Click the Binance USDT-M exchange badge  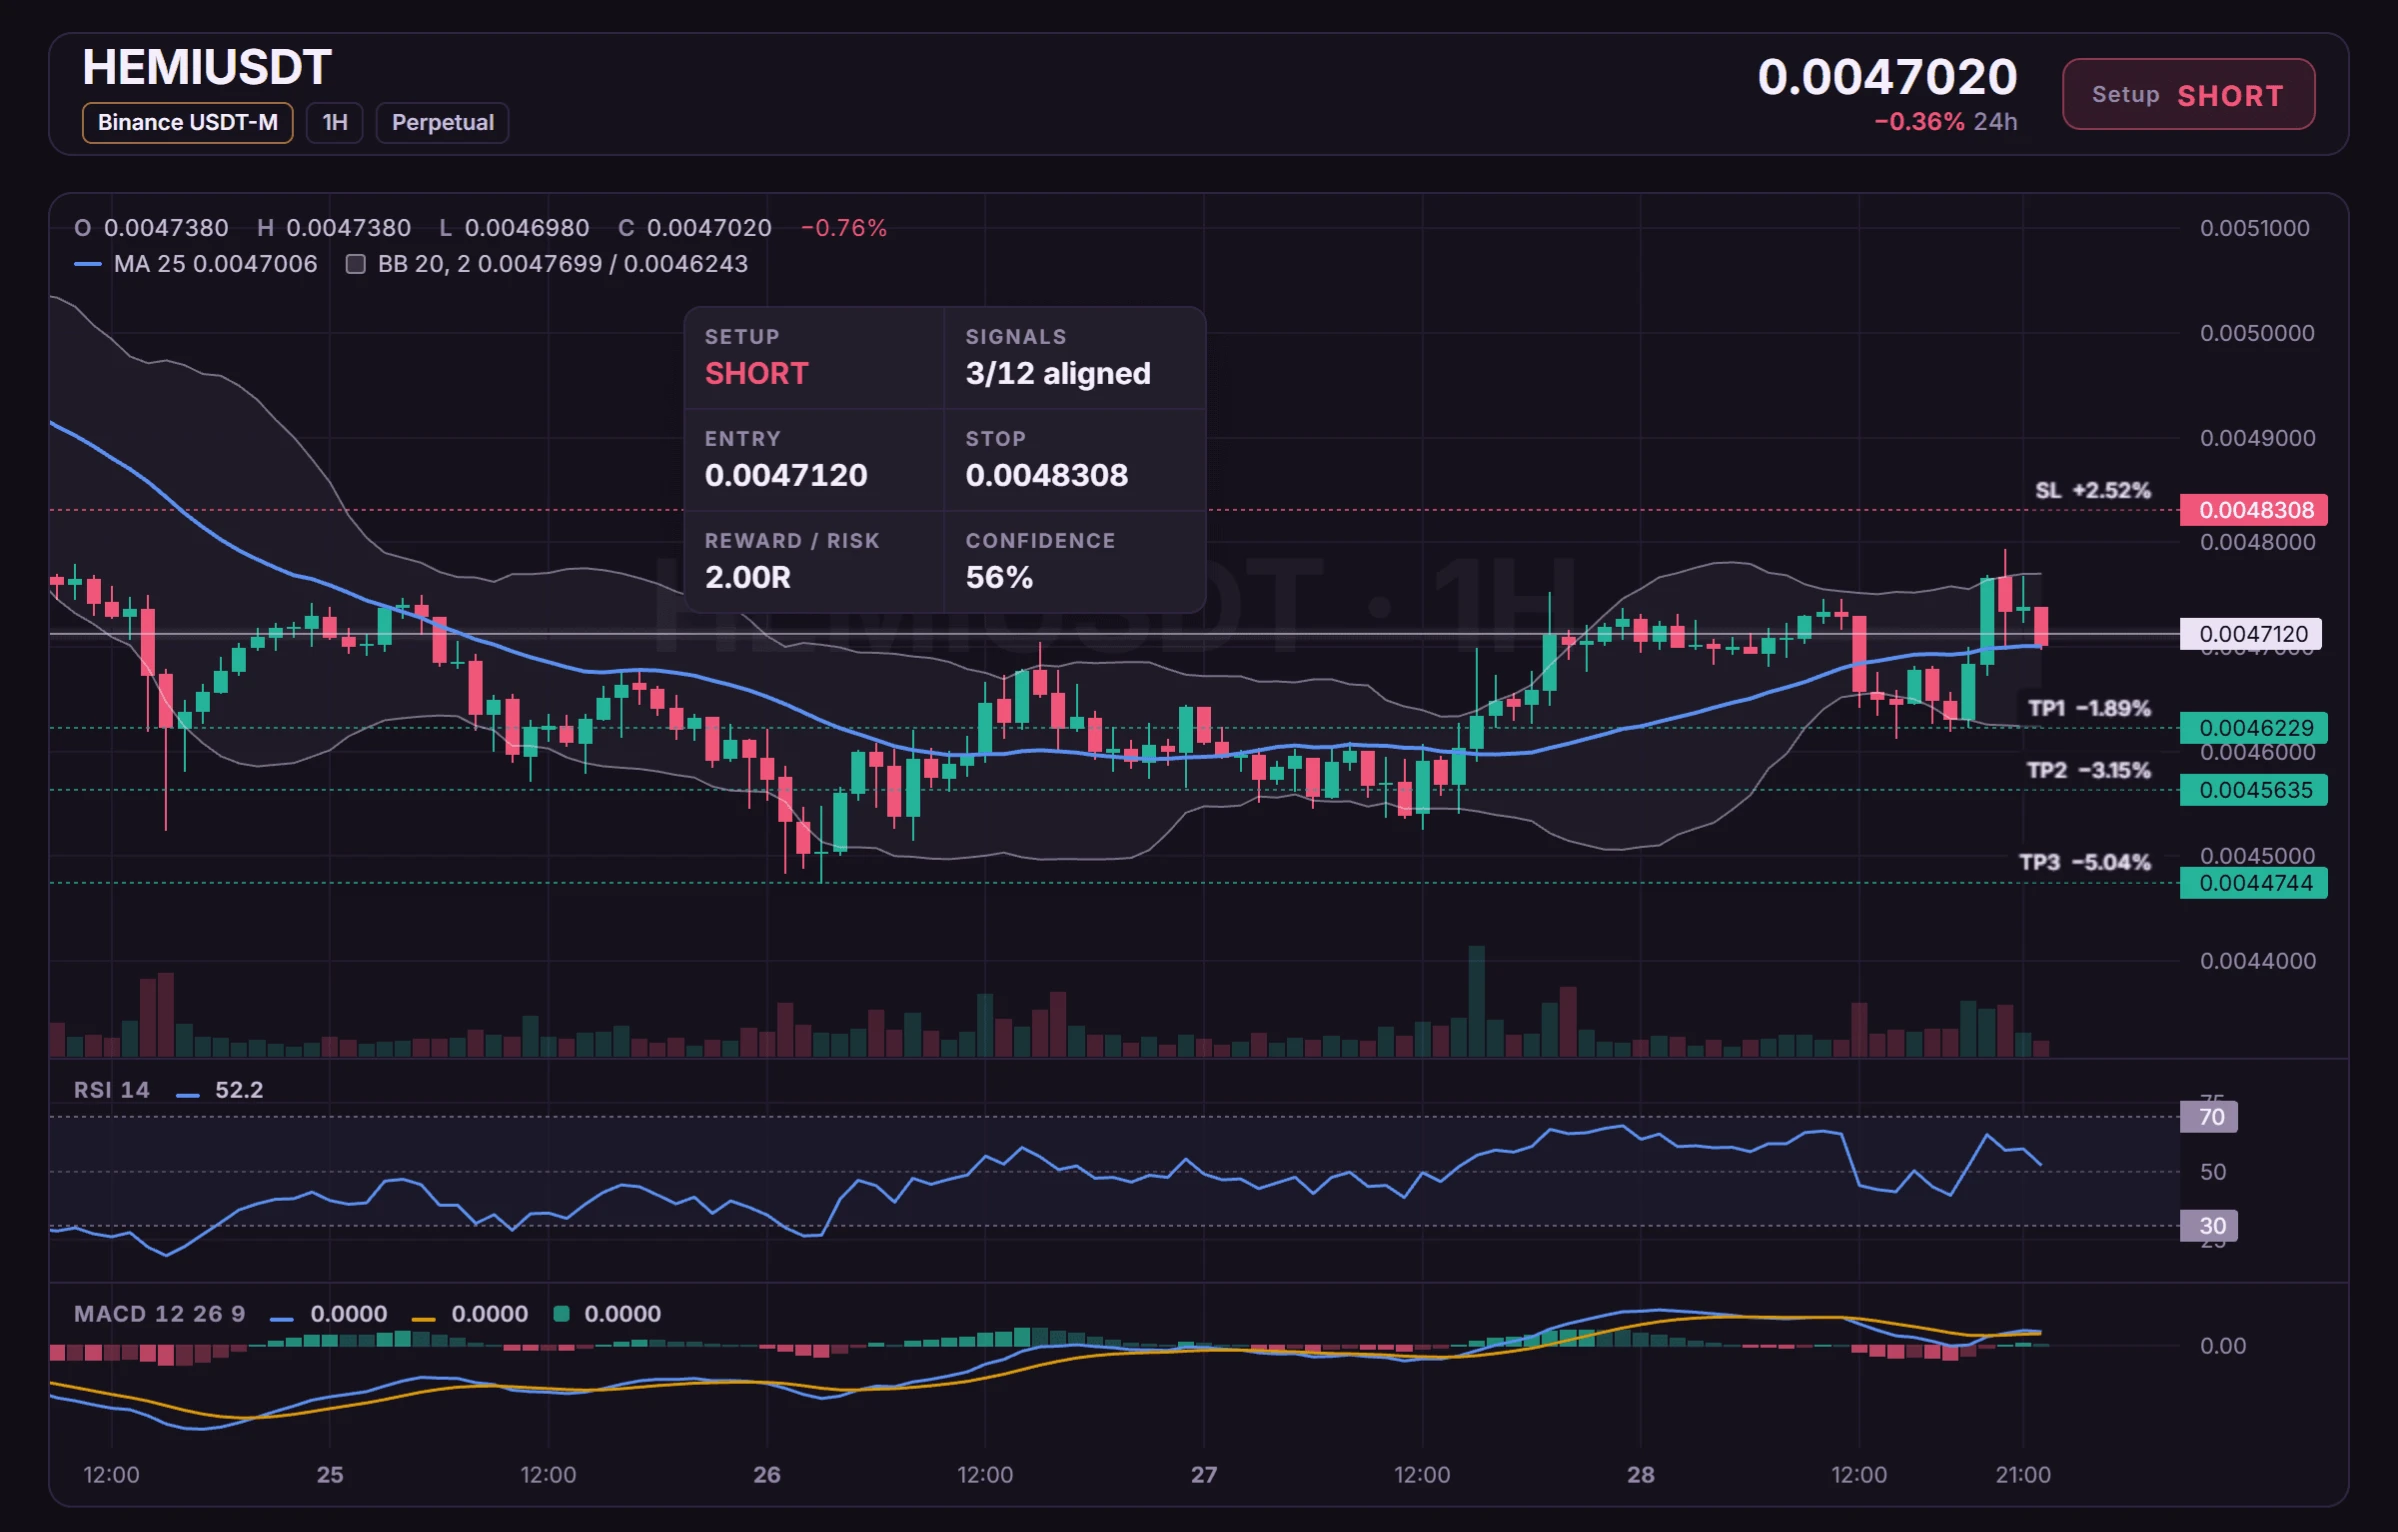tap(187, 122)
